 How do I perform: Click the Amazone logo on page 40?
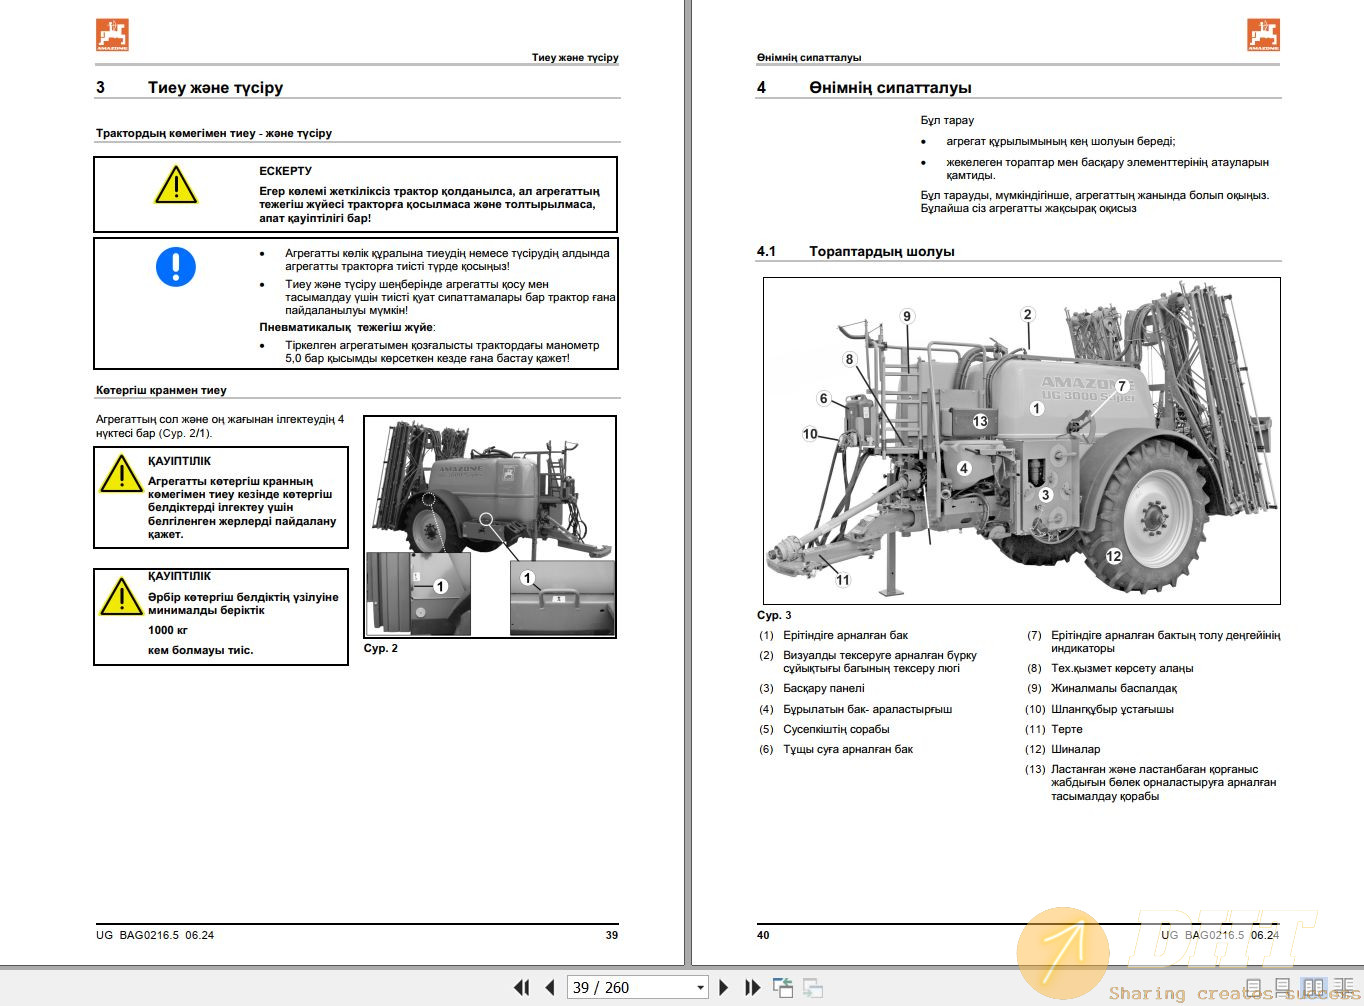pos(1264,35)
